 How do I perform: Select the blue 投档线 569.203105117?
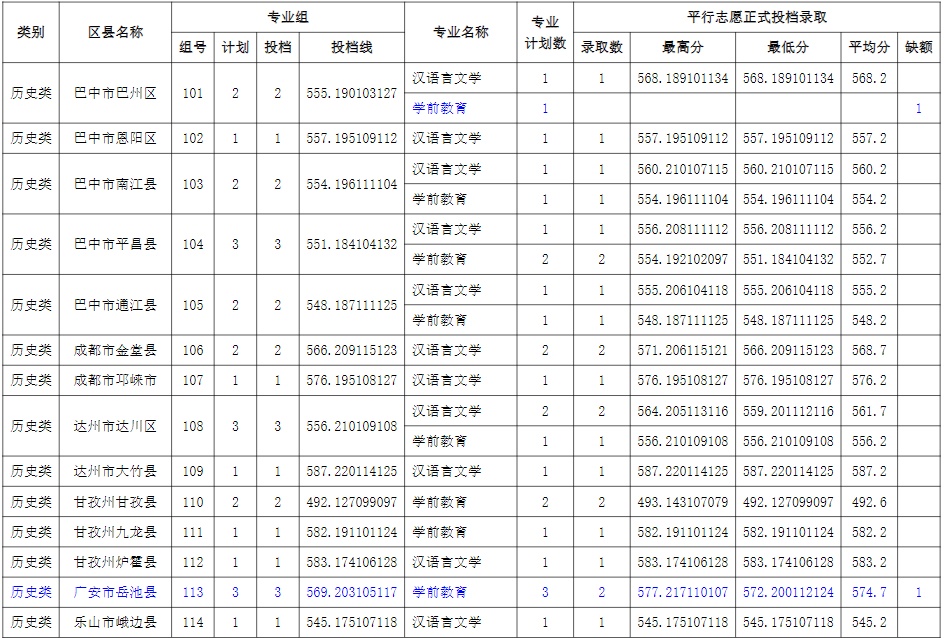(x=352, y=592)
